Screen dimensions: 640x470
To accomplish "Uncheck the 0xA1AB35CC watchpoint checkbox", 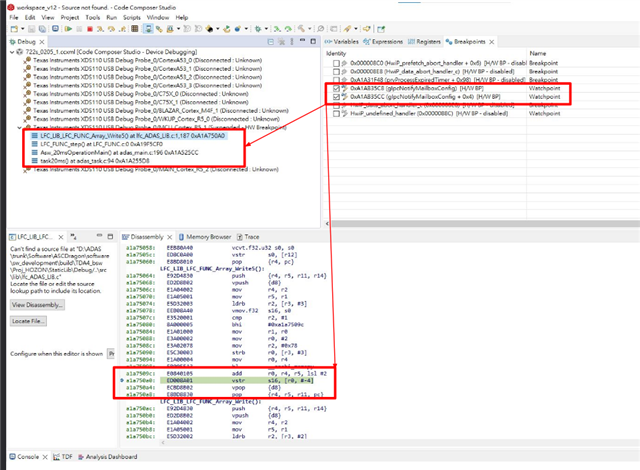I will 336,97.
